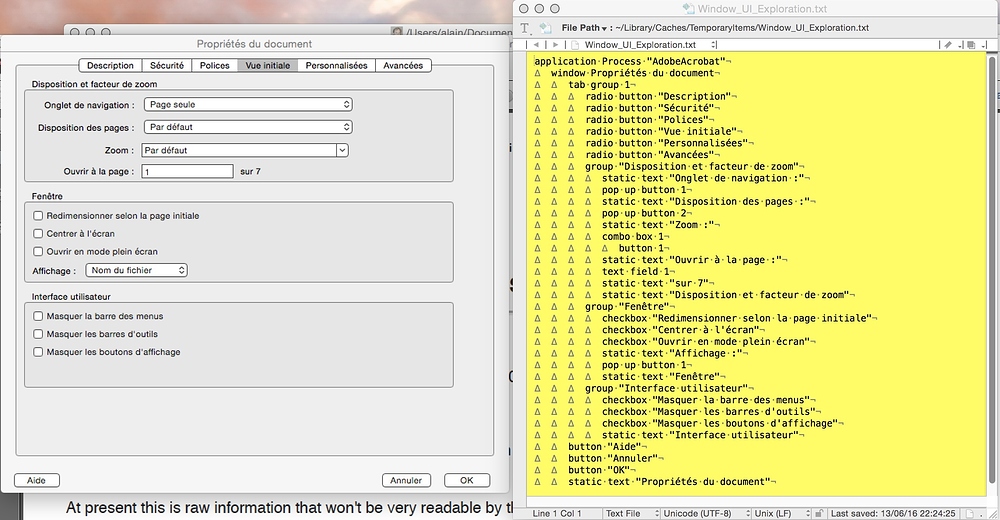Viewport: 1000px width, 520px height.
Task: Click small file icon beside Window_UI_Exploration.txt popup
Action: 575,45
